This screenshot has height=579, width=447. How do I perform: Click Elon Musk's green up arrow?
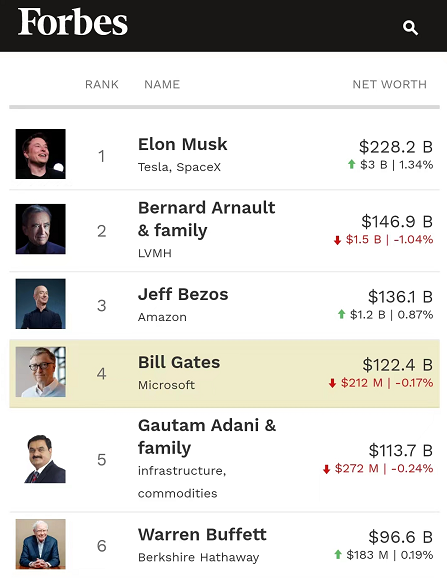(351, 164)
